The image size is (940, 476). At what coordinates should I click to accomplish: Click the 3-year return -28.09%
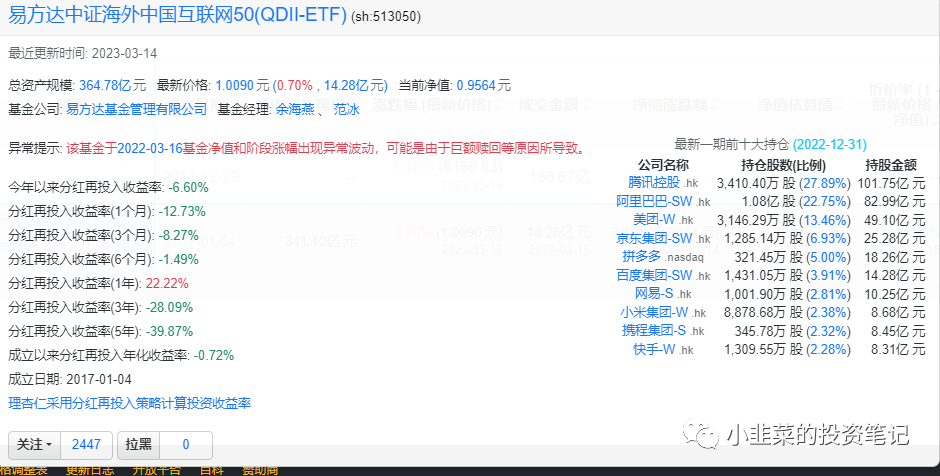click(x=169, y=308)
